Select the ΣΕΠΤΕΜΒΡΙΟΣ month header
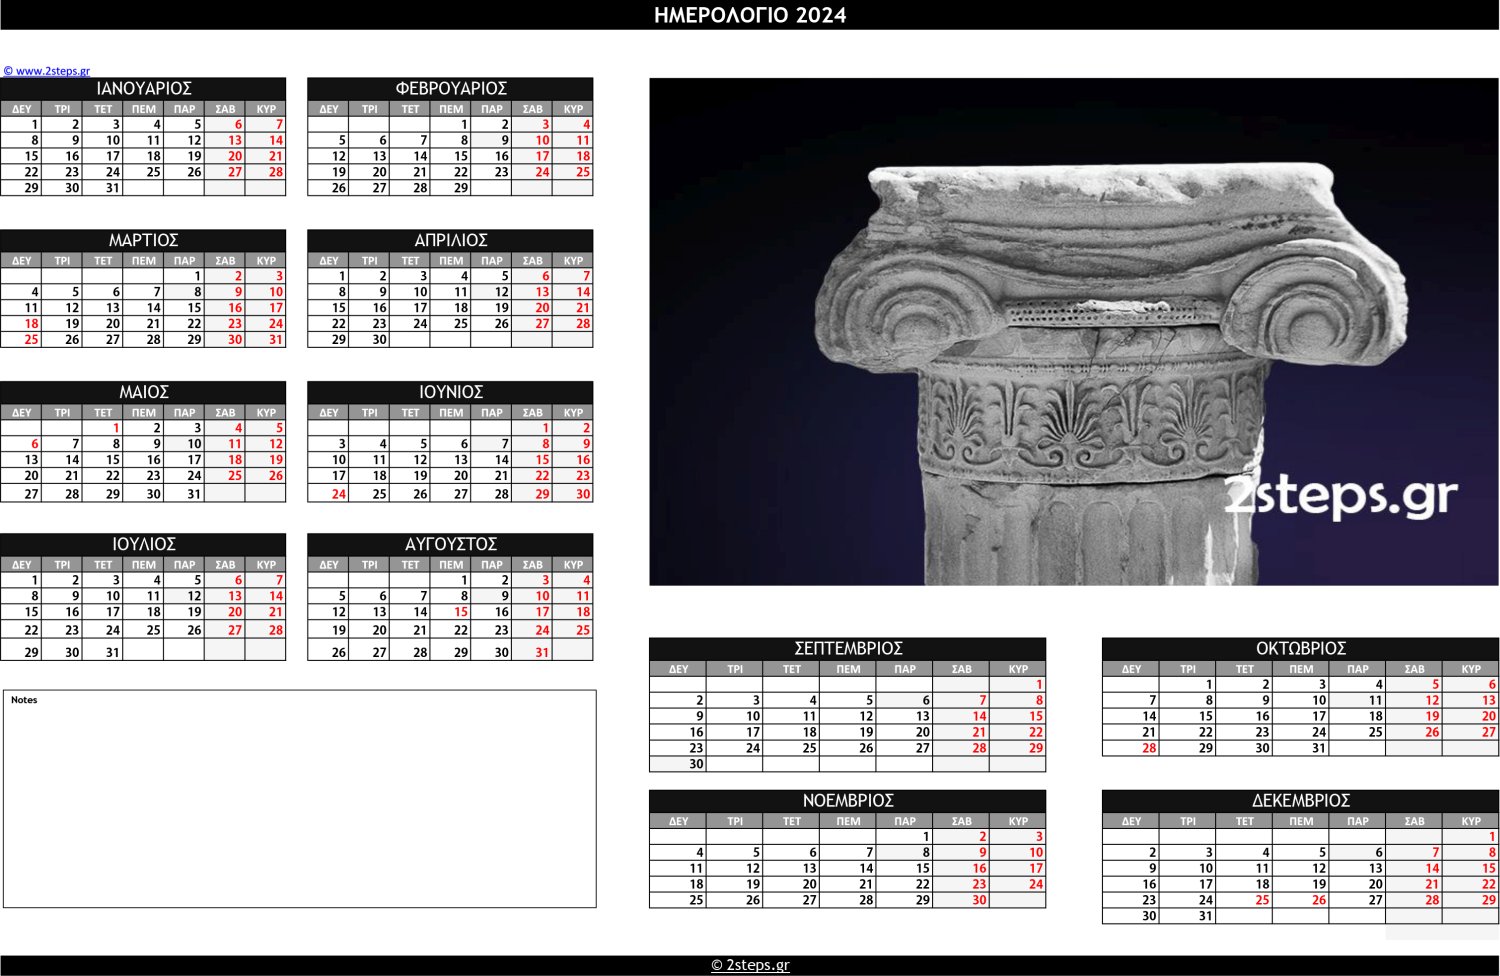Screen dimensions: 1500x976 [847, 649]
